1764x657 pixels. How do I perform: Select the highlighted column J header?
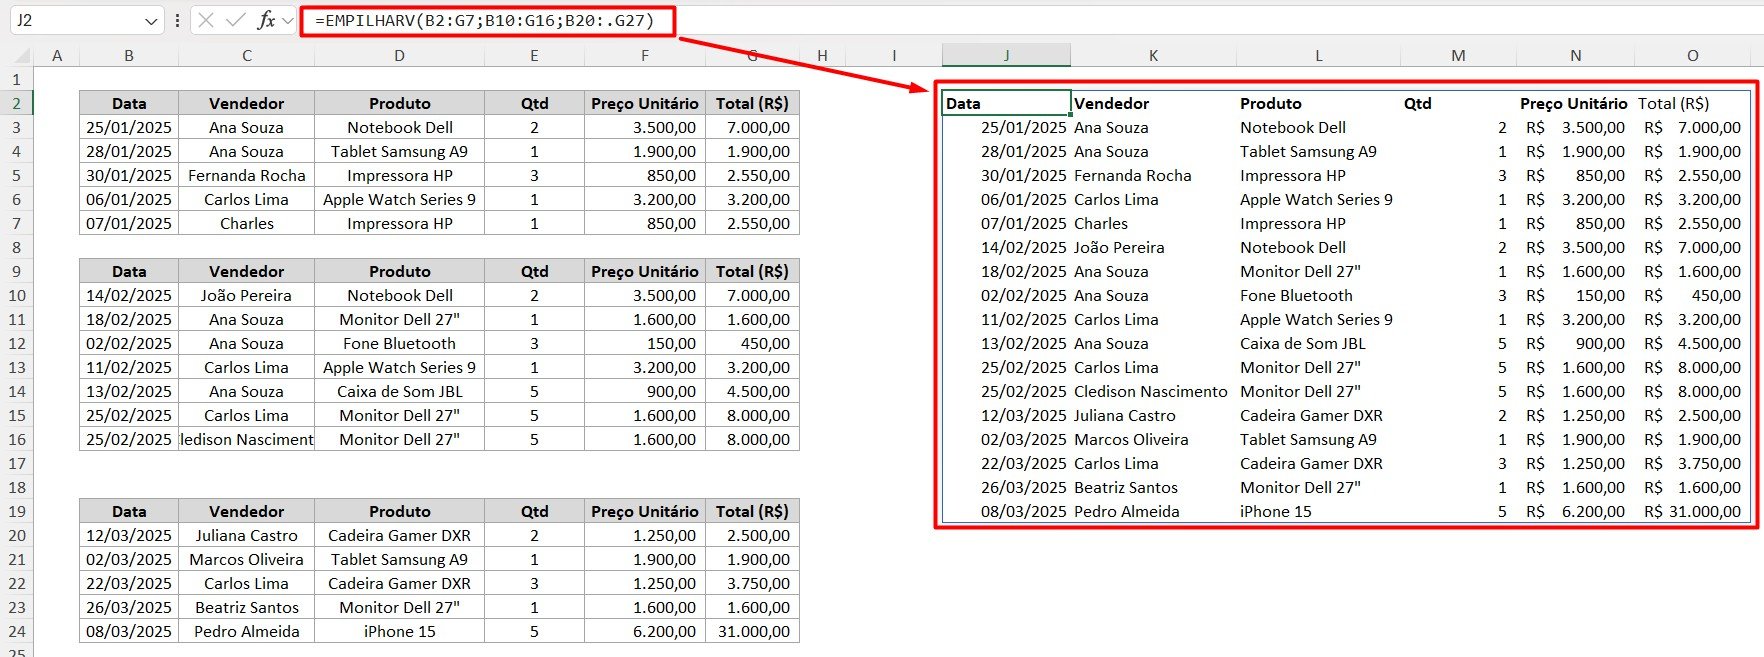(x=1006, y=56)
